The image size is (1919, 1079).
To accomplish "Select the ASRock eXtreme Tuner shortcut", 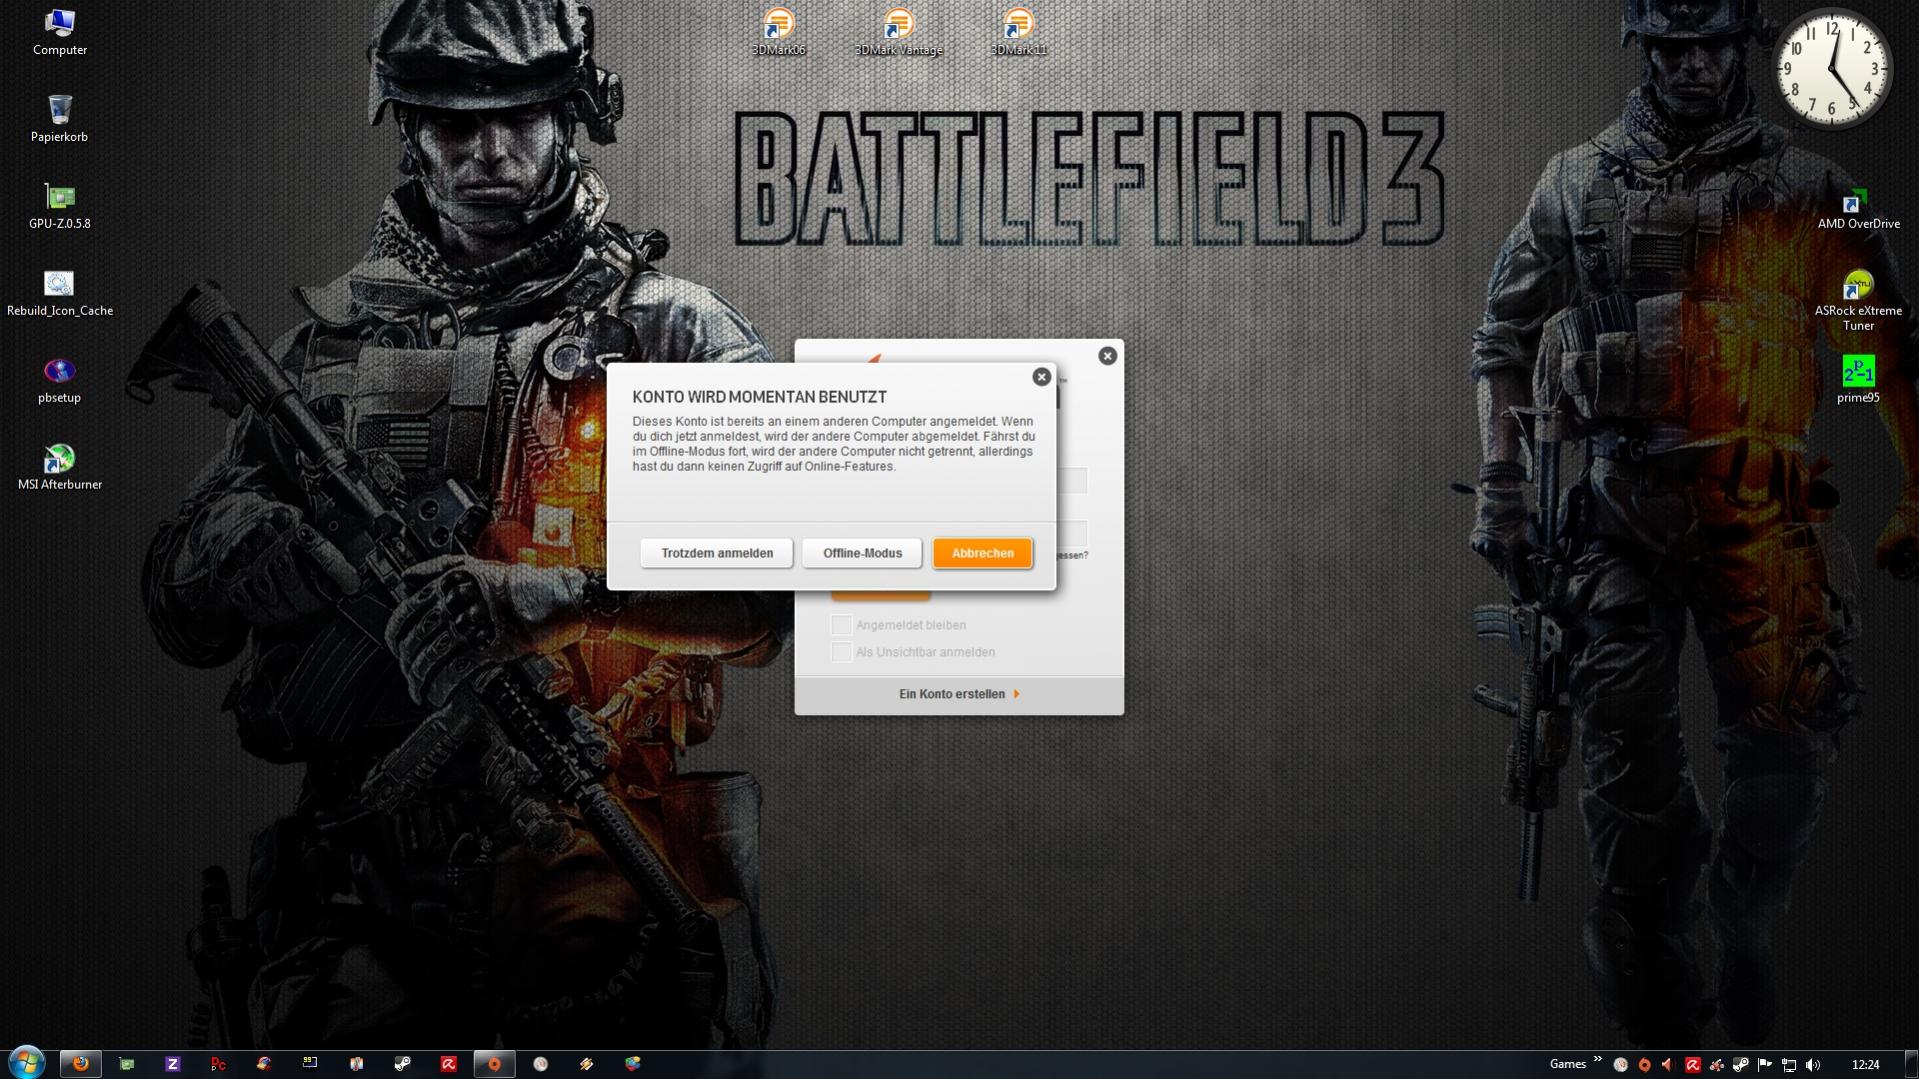I will [x=1858, y=300].
